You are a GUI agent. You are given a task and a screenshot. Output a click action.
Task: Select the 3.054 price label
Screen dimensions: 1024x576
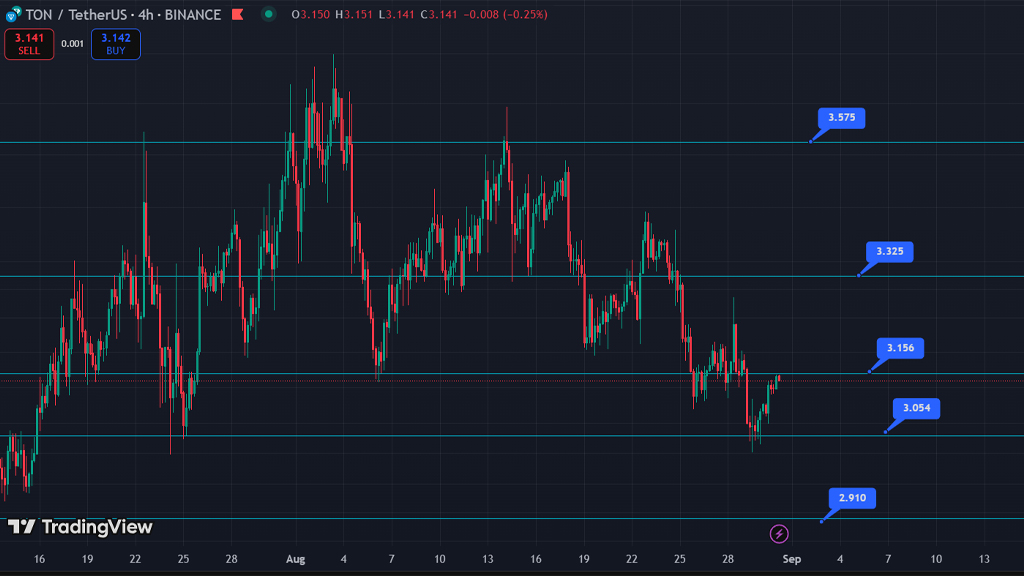916,408
